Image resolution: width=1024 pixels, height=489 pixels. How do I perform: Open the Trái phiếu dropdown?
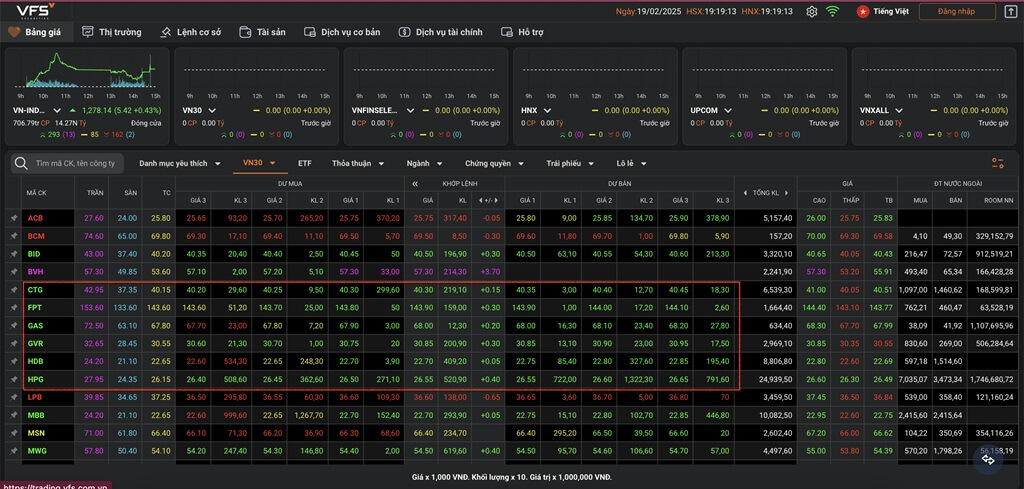pos(570,163)
